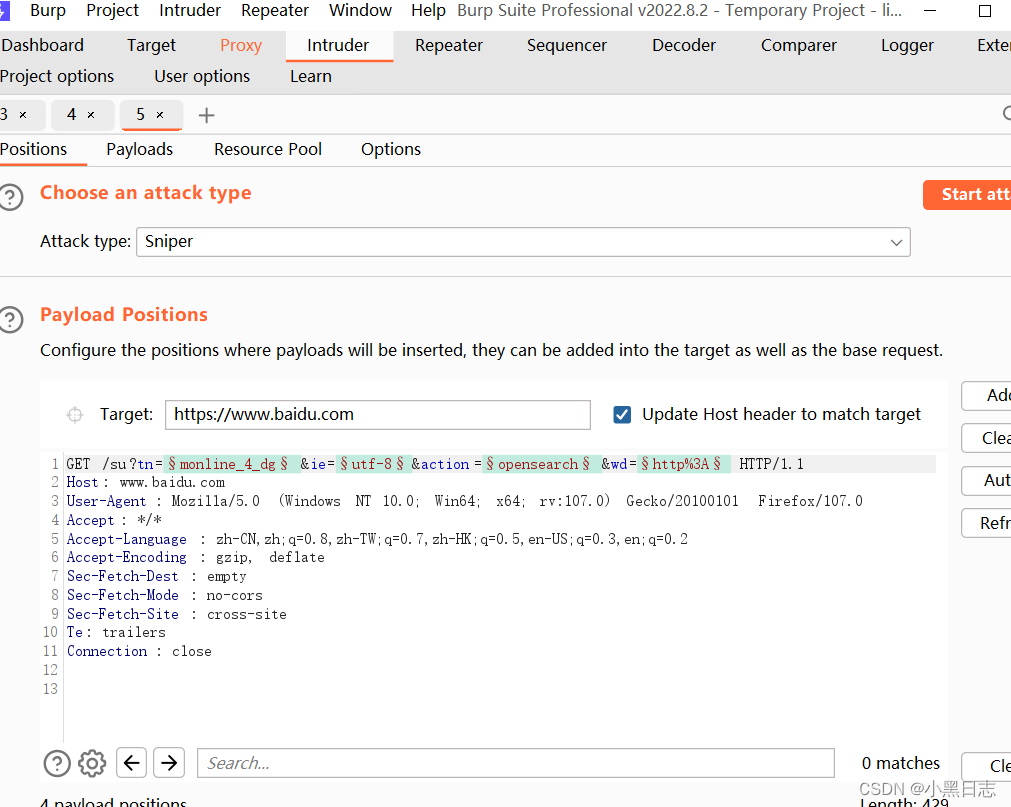The image size is (1011, 807).
Task: Go to next search match arrow
Action: coord(169,763)
